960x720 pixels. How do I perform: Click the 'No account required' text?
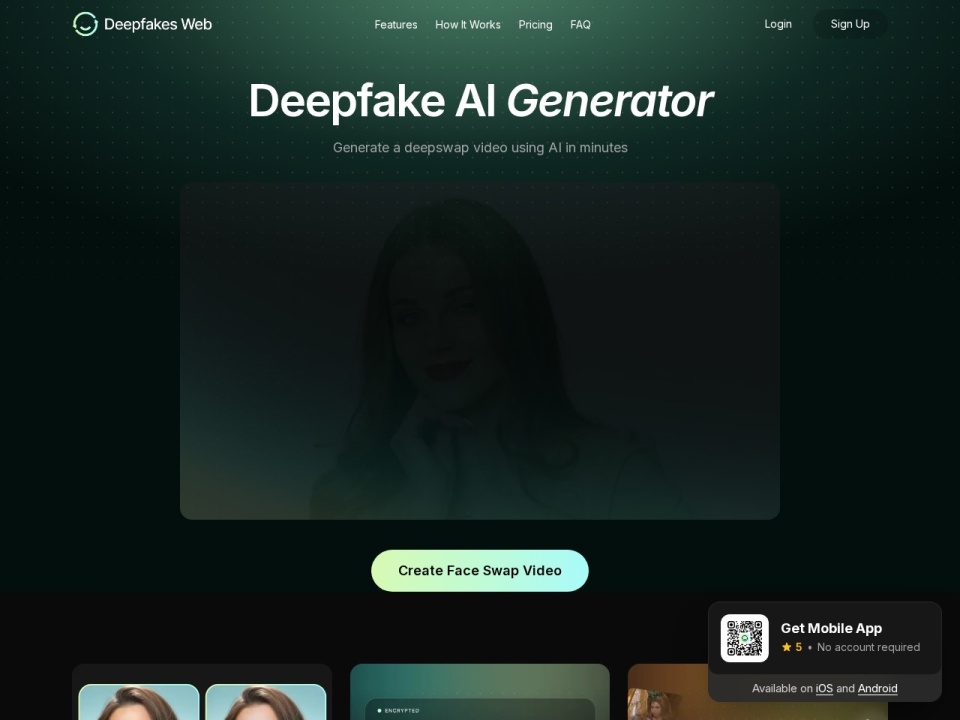point(868,647)
